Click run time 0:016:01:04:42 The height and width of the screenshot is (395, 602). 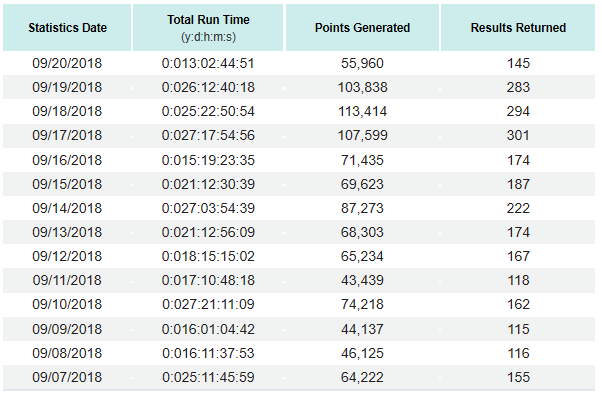tap(208, 329)
